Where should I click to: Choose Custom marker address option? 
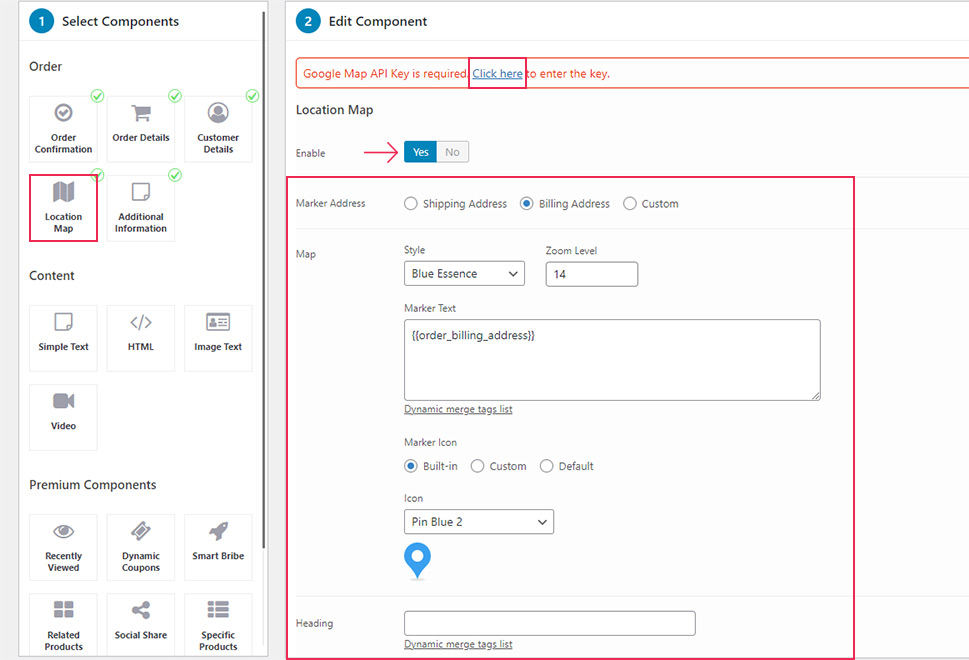click(630, 204)
